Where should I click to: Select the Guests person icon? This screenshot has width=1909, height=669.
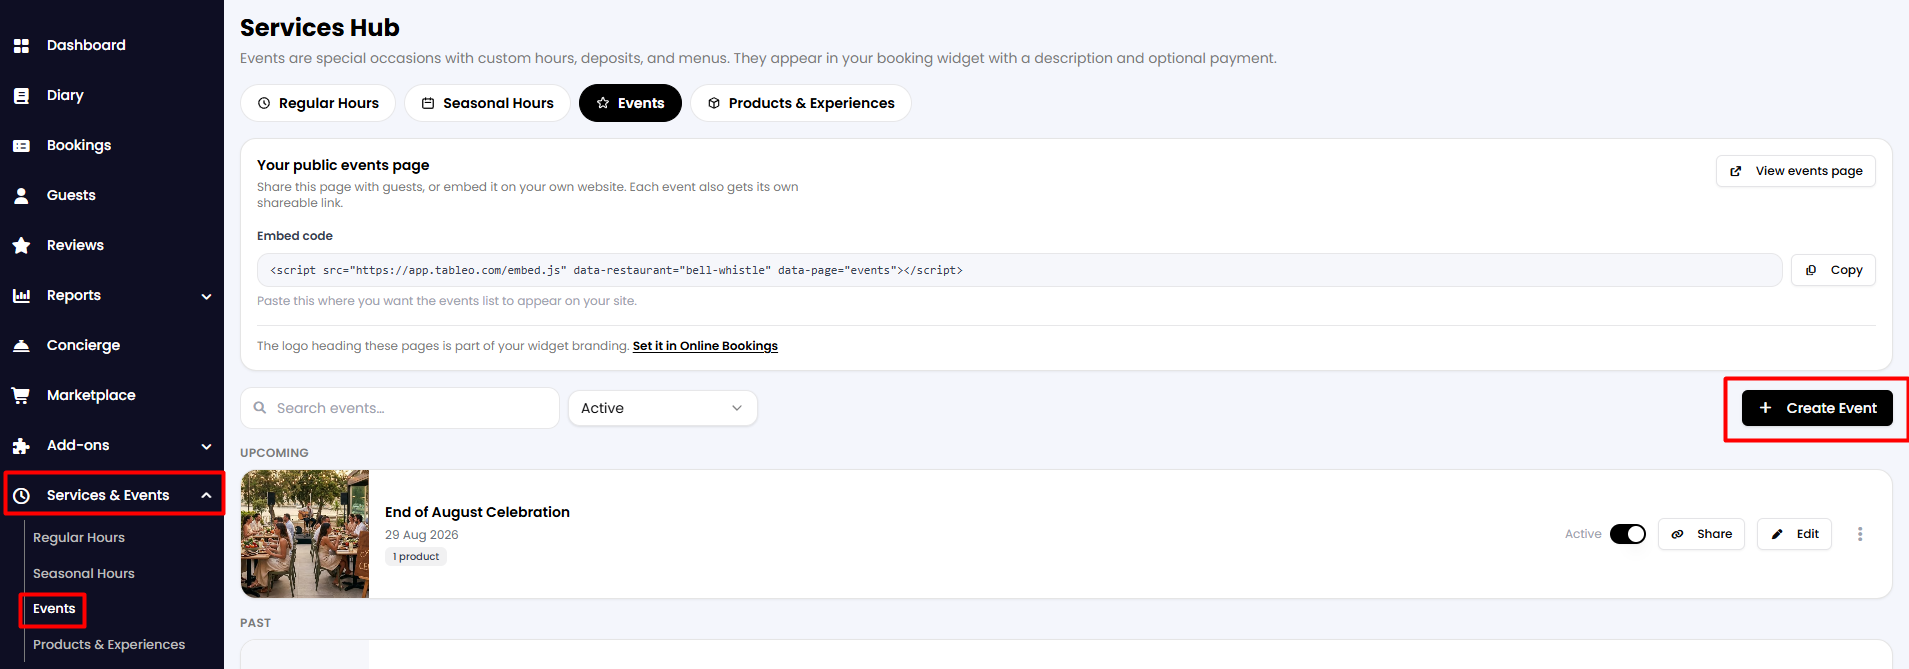[21, 196]
